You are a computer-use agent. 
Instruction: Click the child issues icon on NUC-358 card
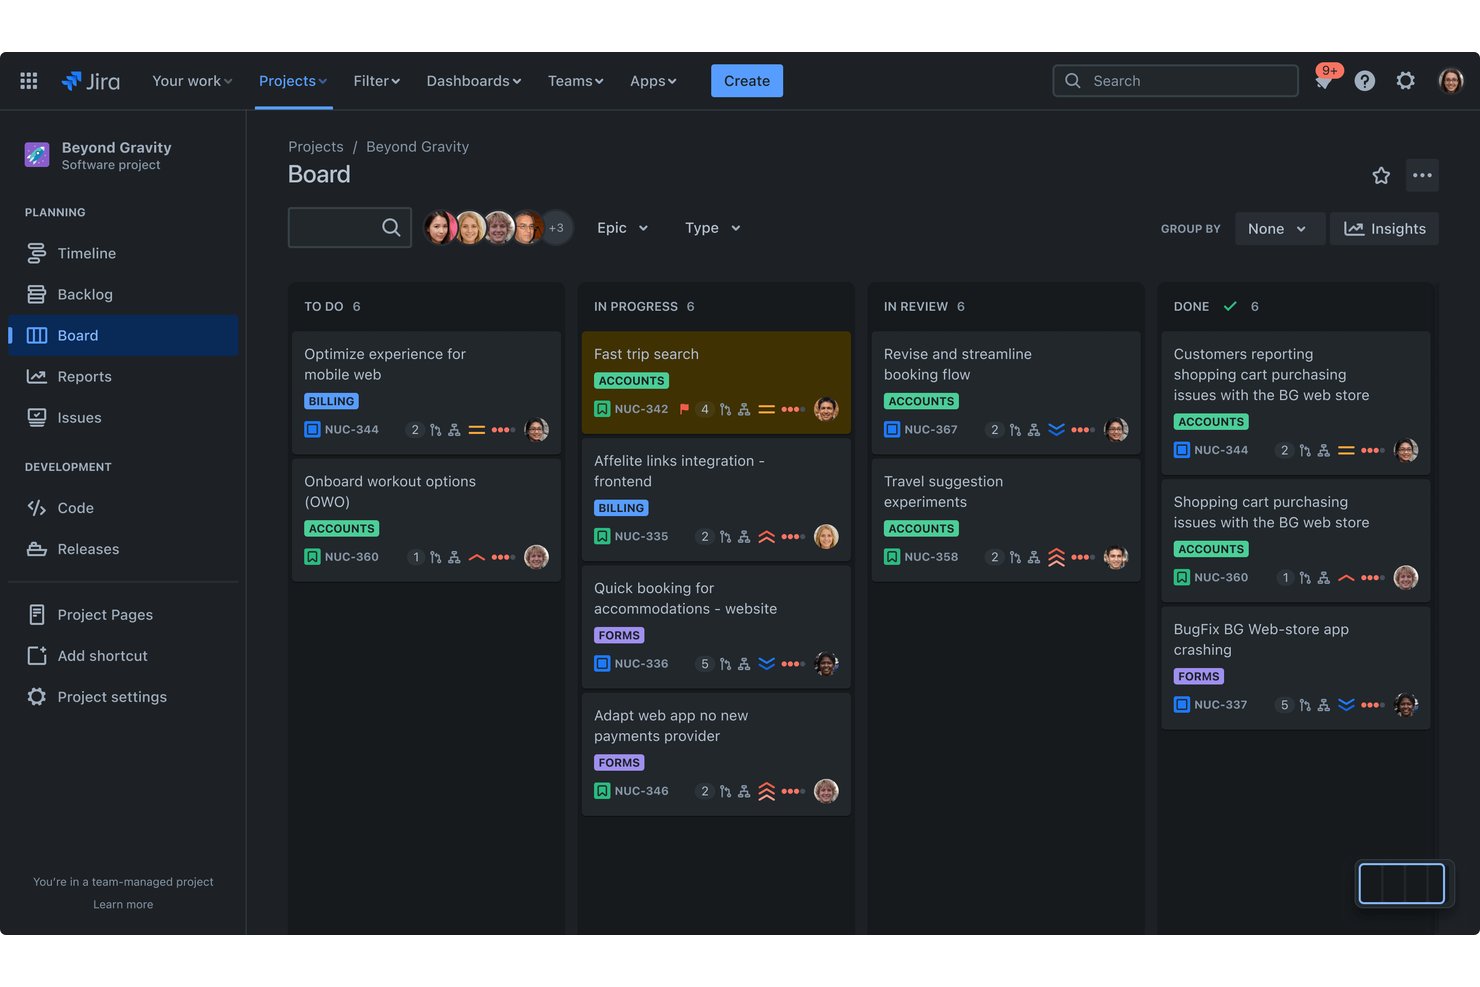tap(1034, 557)
